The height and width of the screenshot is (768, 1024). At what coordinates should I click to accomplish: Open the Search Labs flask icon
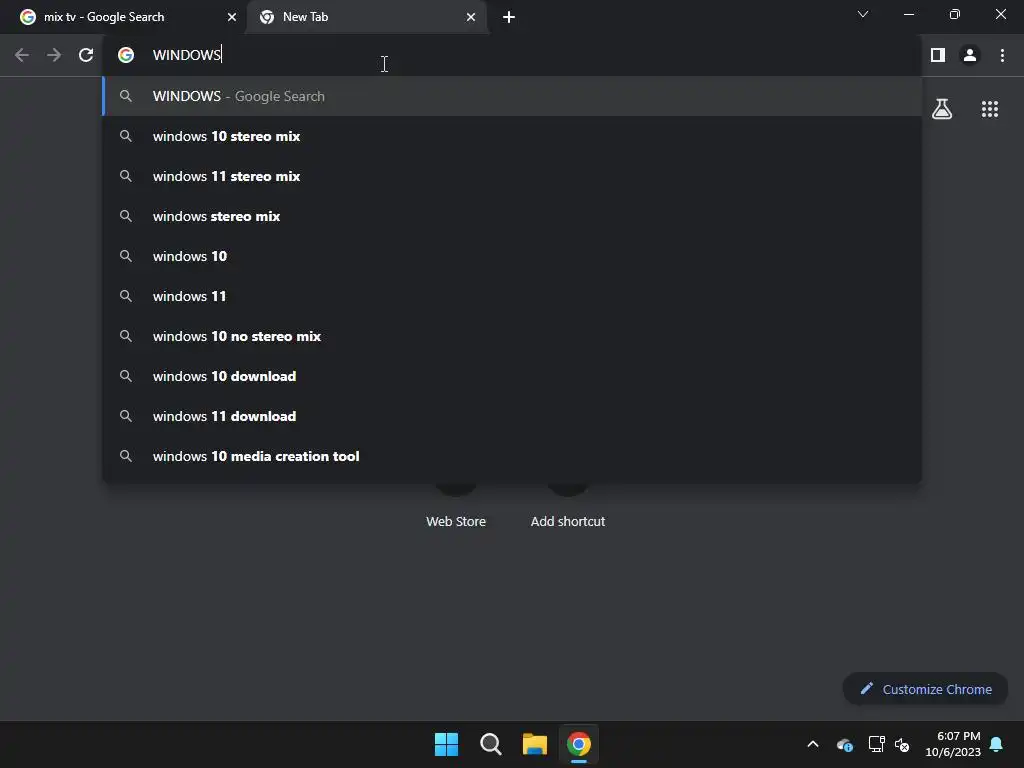pyautogui.click(x=942, y=109)
